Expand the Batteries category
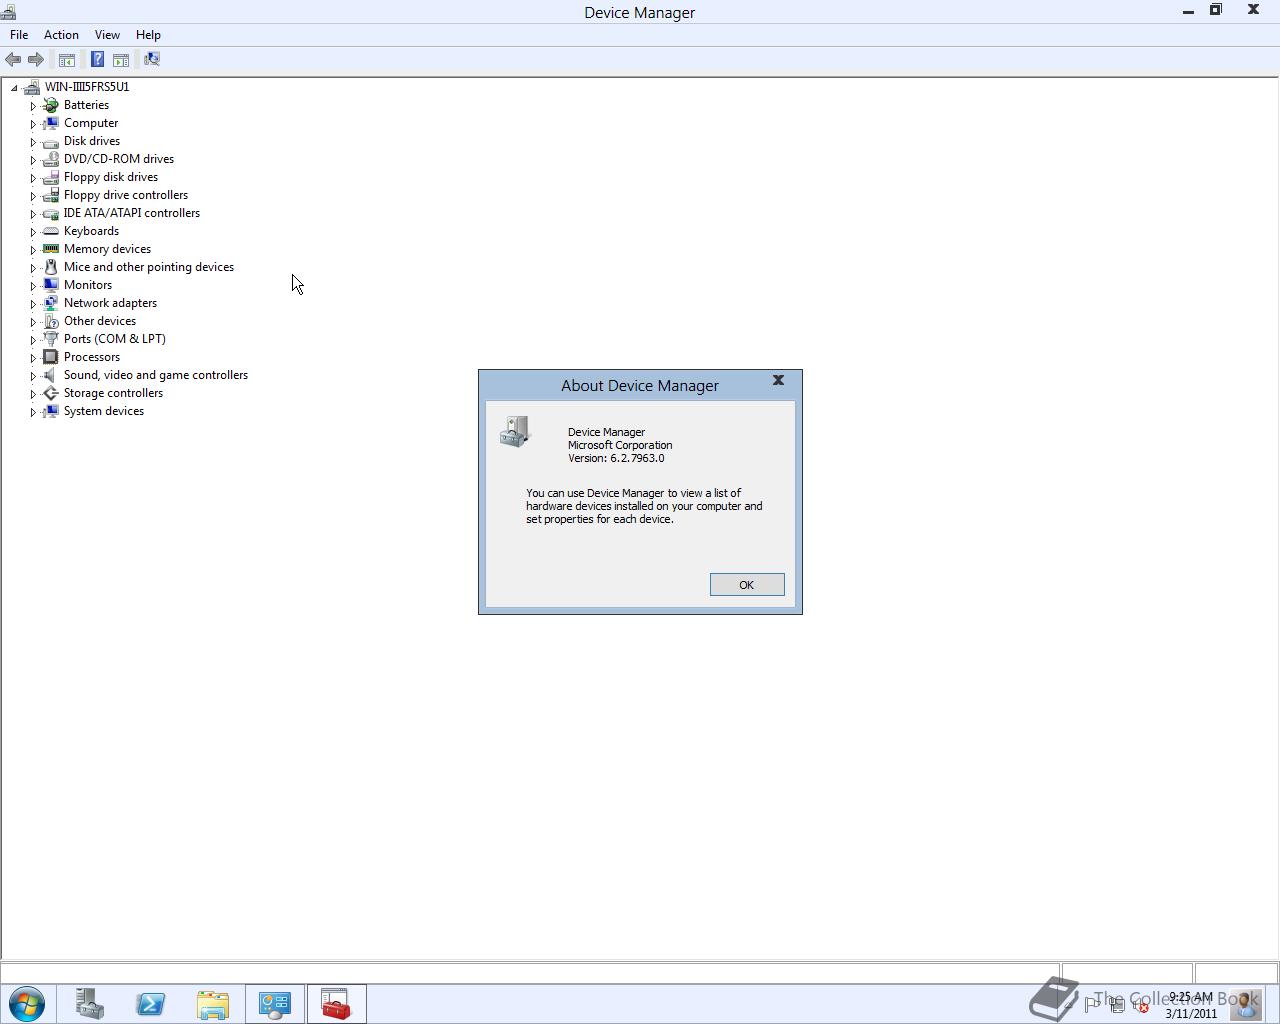Screen dimensions: 1280x1024 [x=33, y=105]
